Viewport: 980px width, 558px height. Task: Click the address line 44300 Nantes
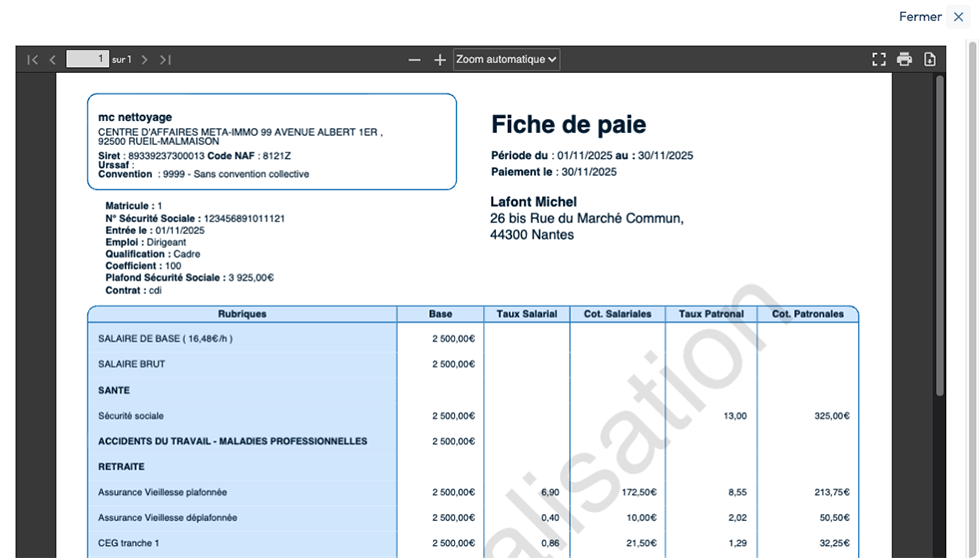(532, 235)
